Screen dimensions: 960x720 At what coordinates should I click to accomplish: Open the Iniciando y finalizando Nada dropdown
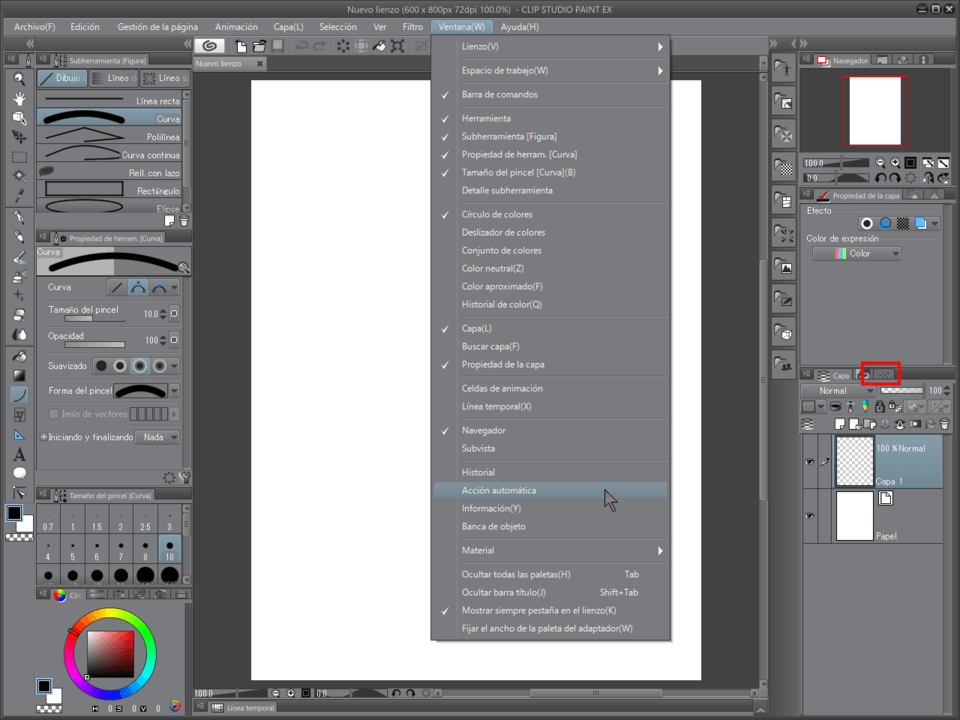point(158,437)
